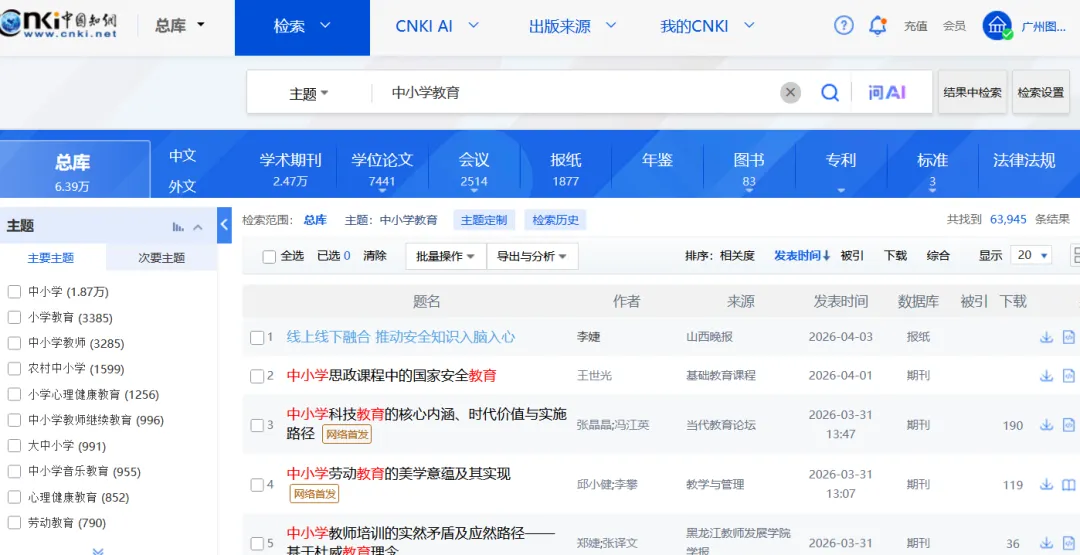Select the checkbox for result 3

click(x=256, y=425)
